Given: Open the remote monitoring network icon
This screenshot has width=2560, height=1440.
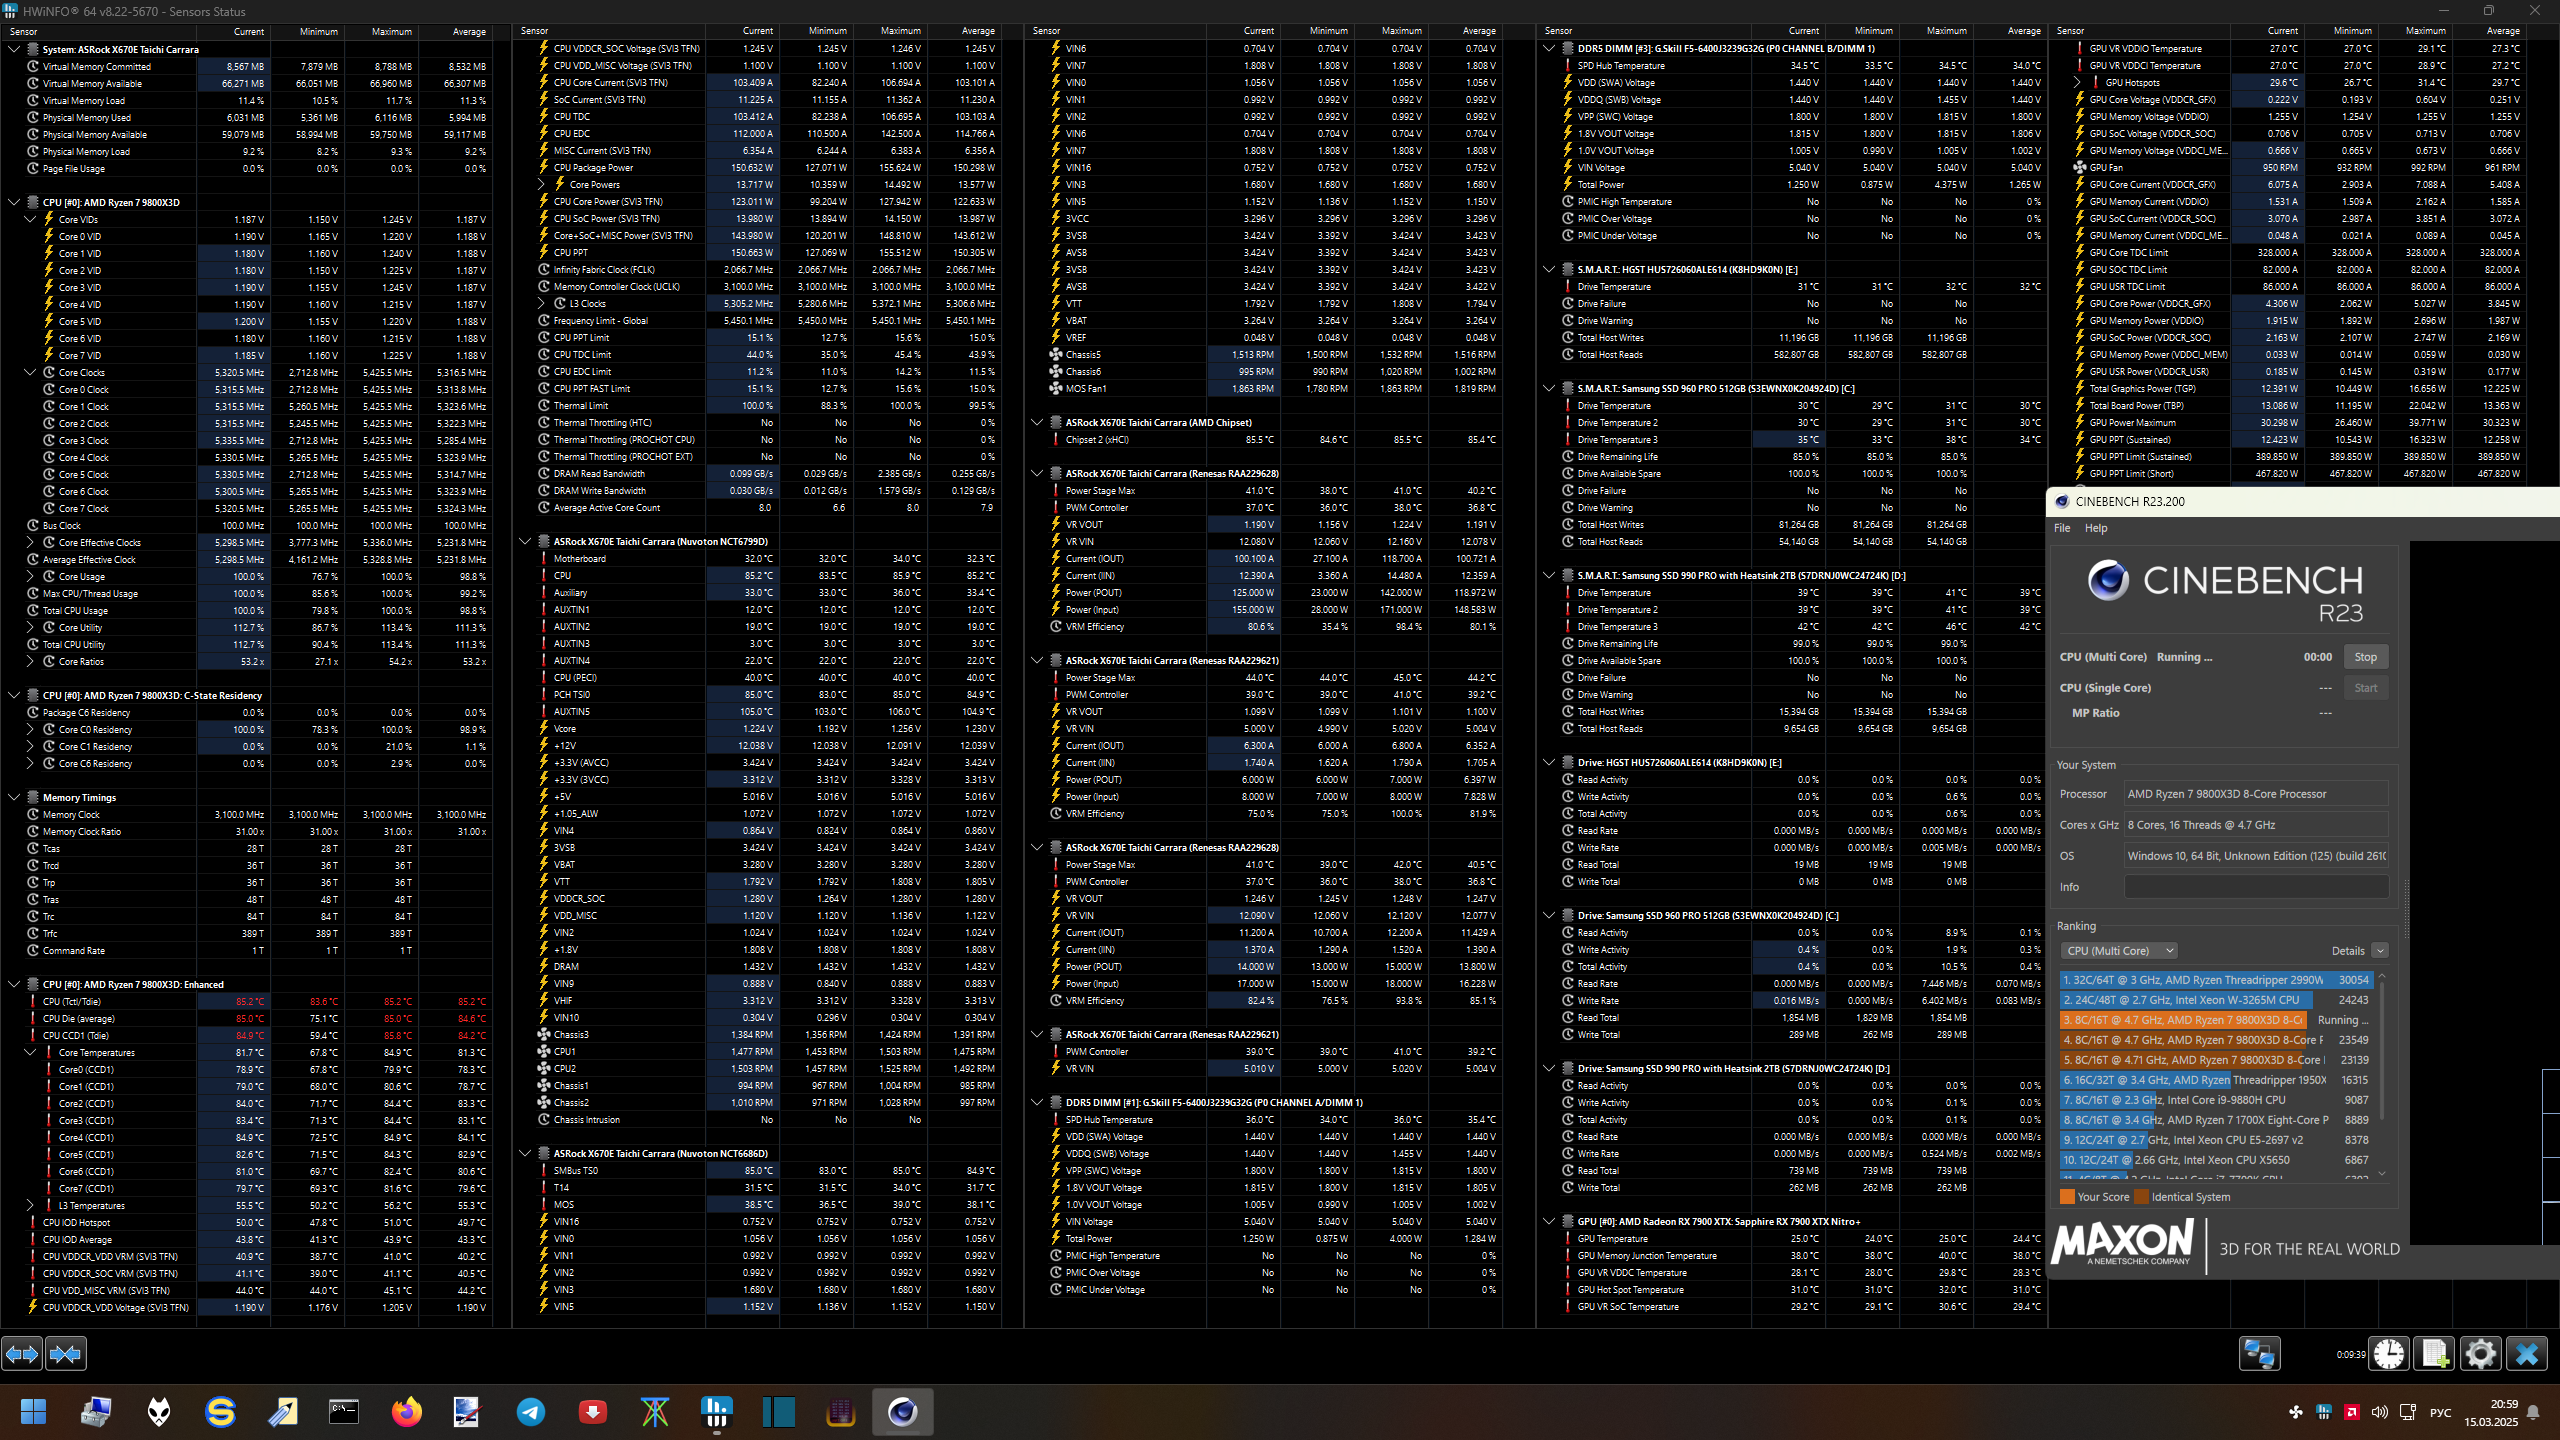Looking at the screenshot, I should 2259,1354.
